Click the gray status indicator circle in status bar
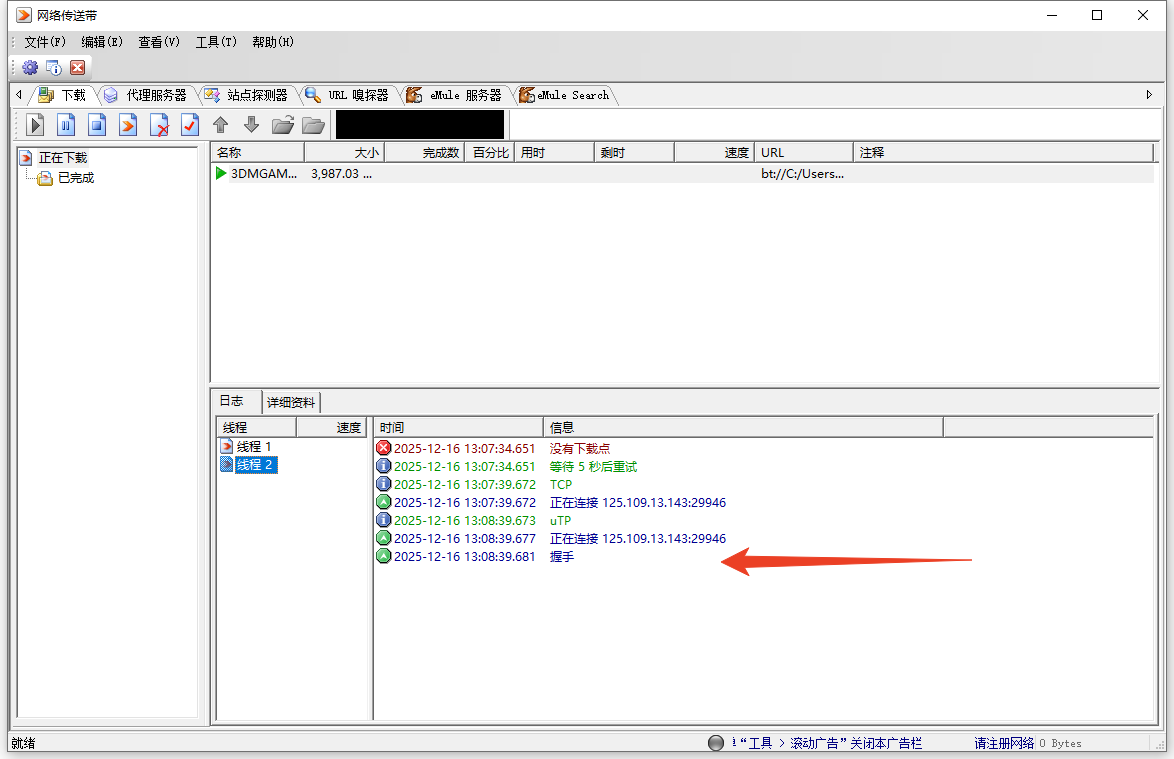1174x759 pixels. pos(715,743)
